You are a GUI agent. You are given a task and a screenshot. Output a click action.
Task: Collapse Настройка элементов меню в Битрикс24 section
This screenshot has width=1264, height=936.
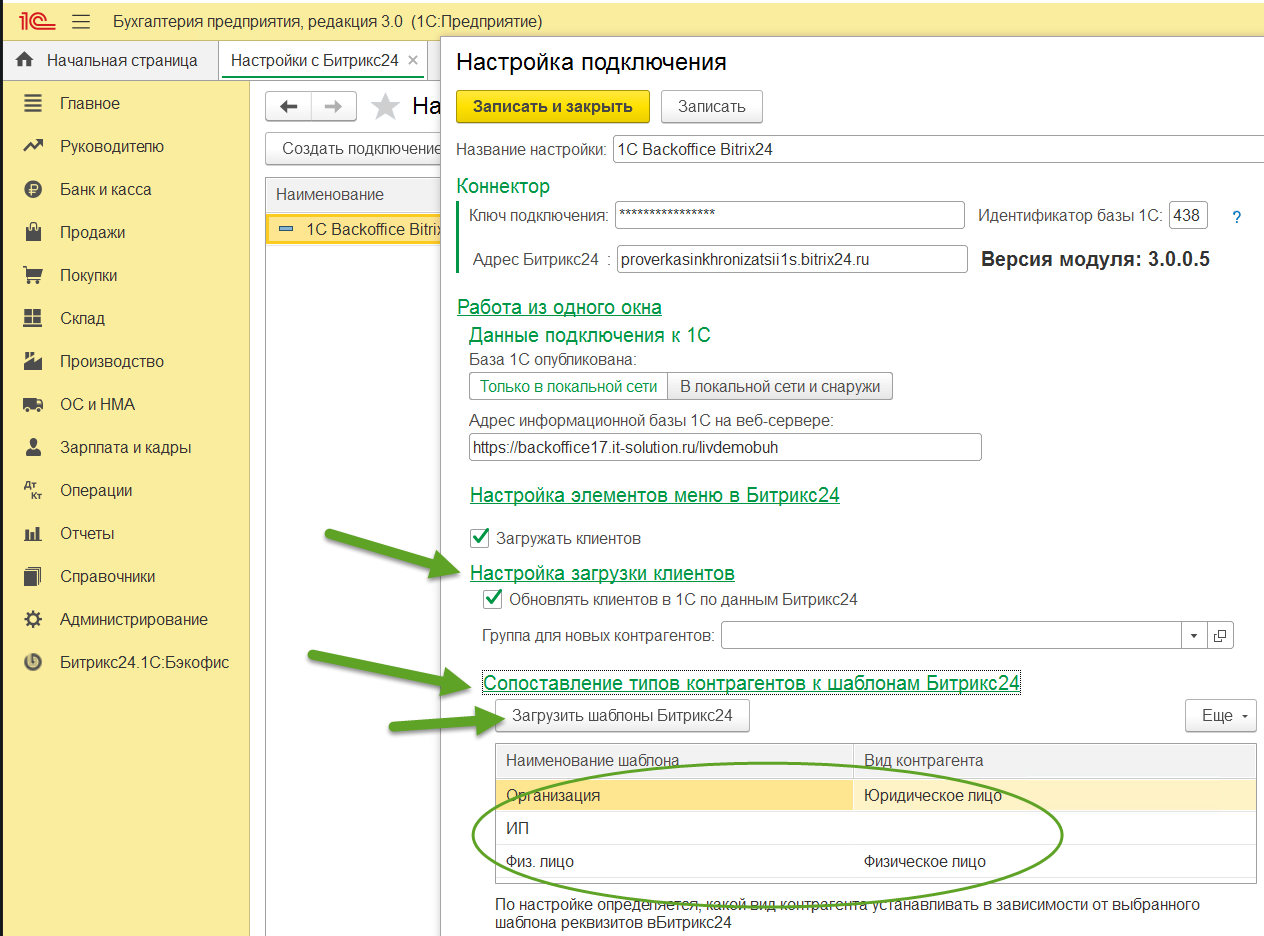(x=655, y=495)
